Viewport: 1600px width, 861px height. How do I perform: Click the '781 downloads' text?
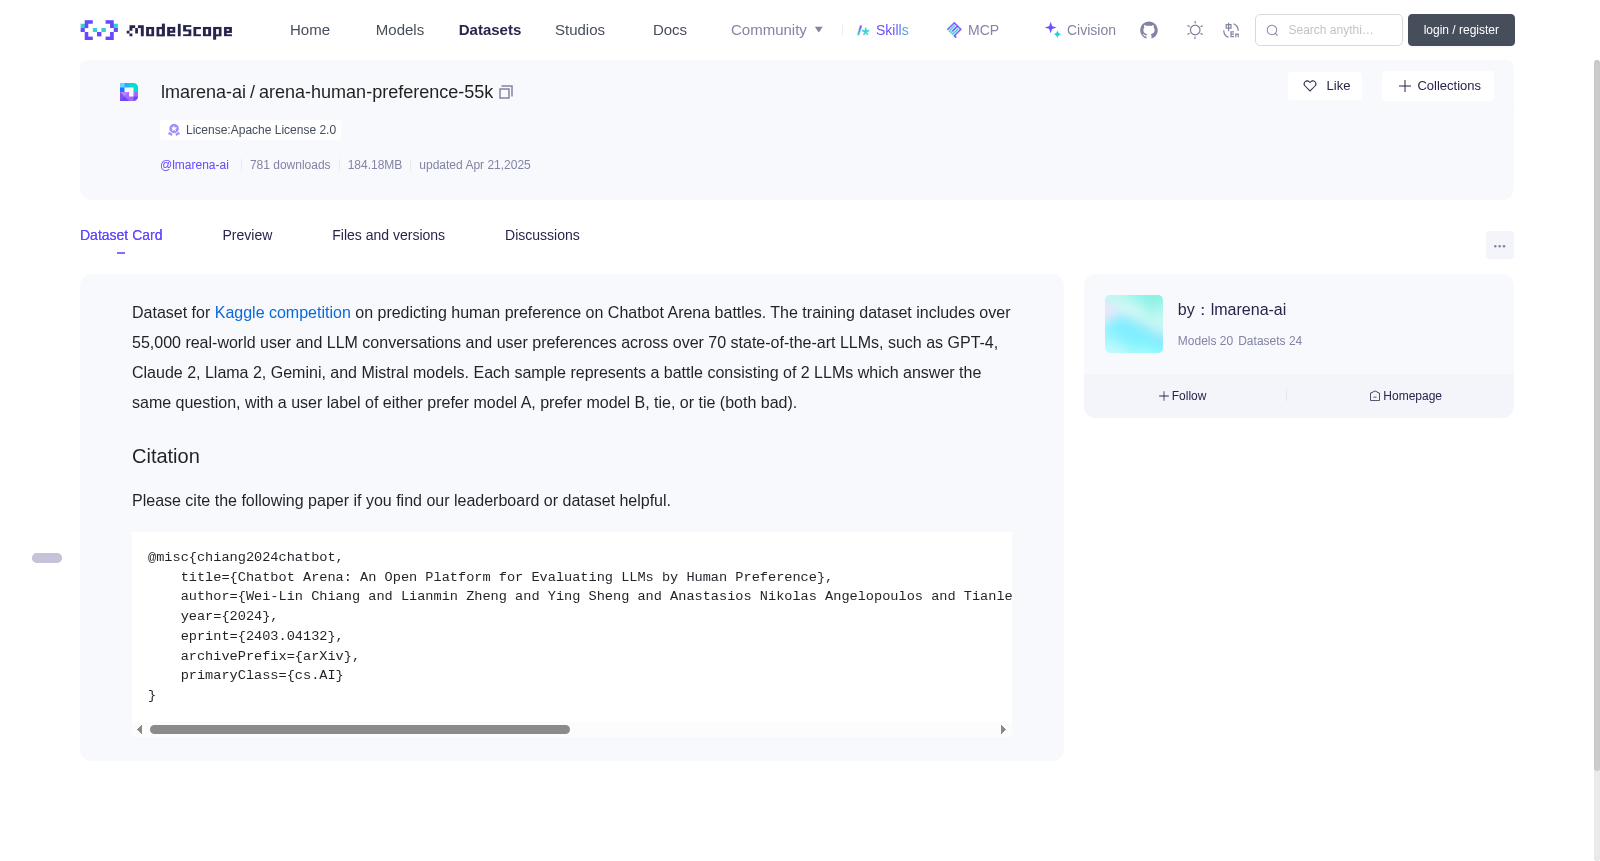pyautogui.click(x=290, y=165)
